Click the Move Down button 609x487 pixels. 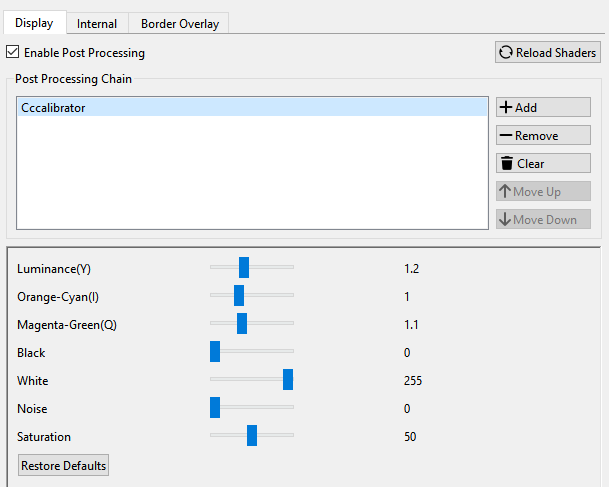[x=543, y=219]
